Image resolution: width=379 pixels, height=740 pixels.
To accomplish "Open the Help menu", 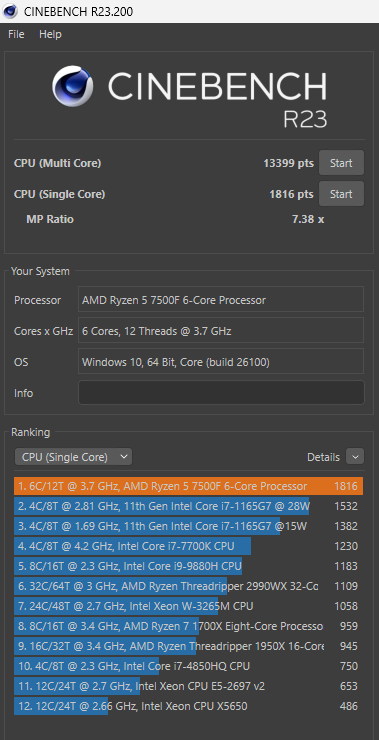I will tap(50, 34).
